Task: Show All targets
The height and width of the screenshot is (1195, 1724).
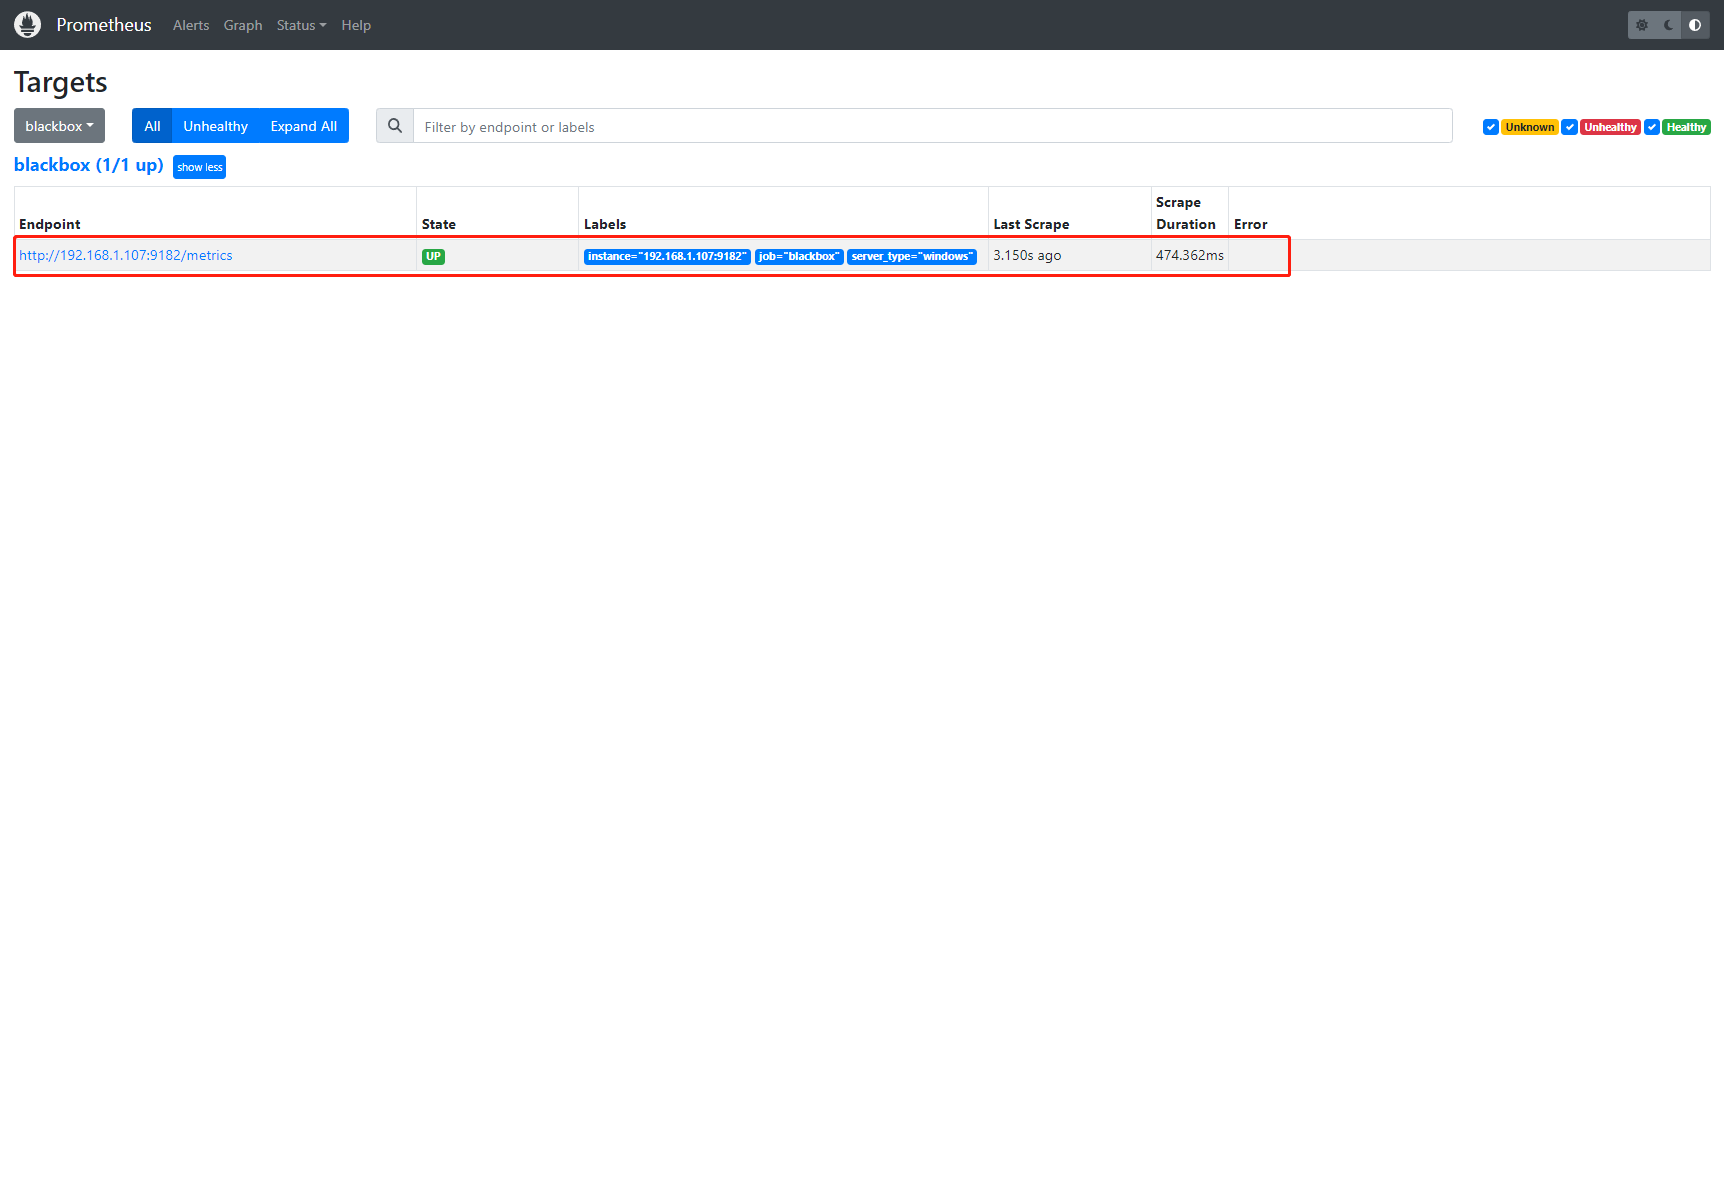Action: coord(152,126)
